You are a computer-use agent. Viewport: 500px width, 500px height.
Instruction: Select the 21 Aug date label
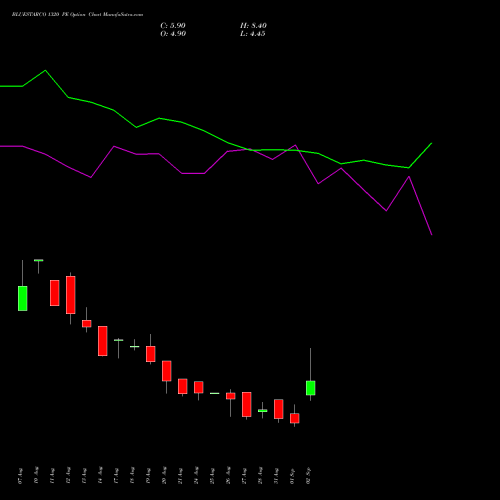coord(180,476)
